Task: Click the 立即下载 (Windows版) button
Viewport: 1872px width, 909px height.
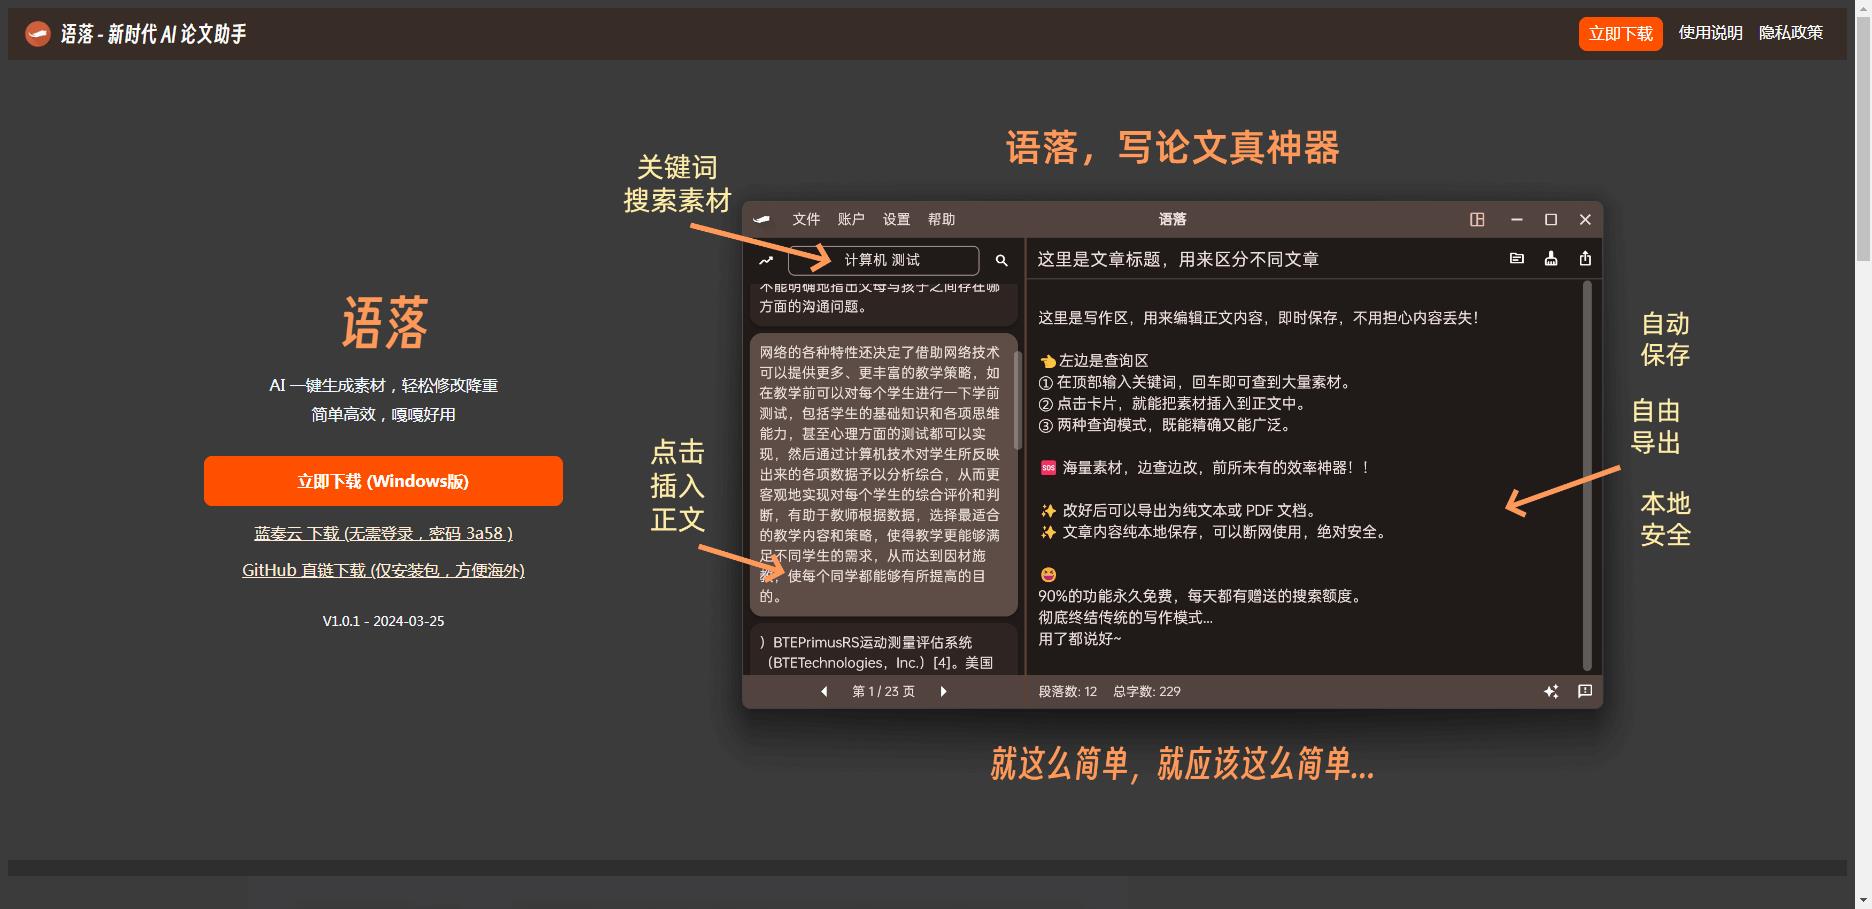Action: [383, 481]
